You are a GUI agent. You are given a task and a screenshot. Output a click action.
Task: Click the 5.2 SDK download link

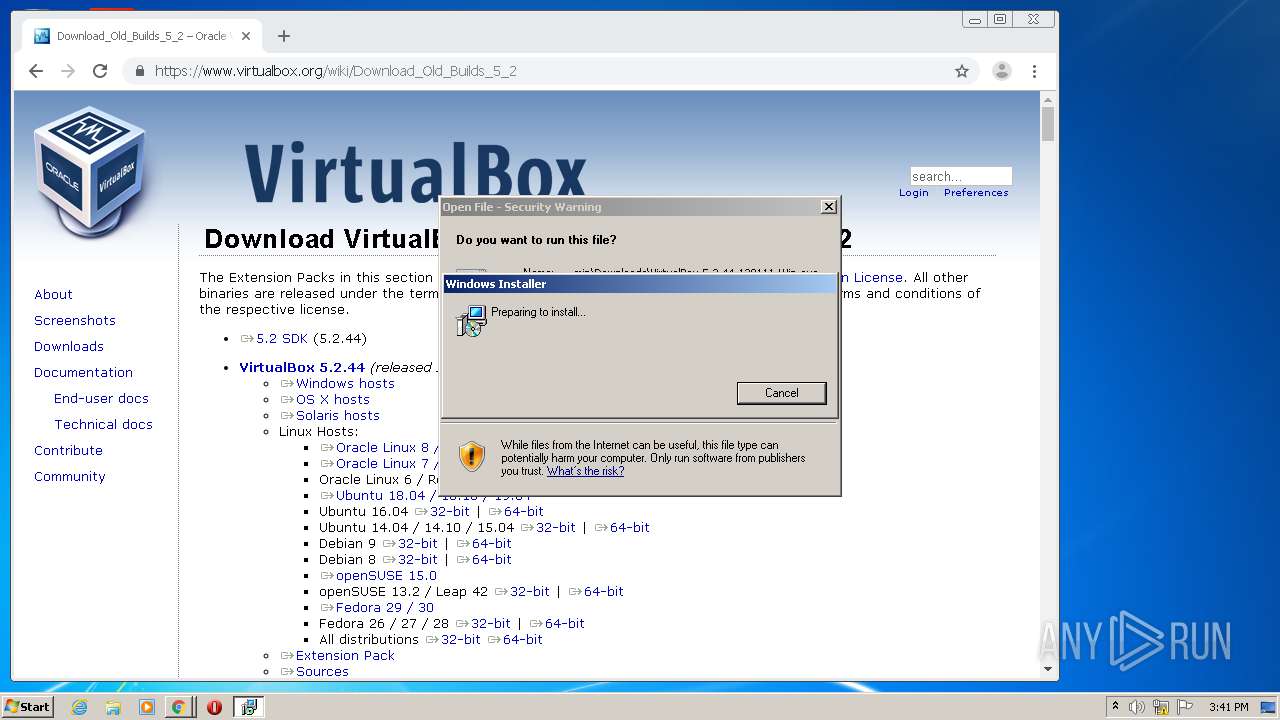(274, 339)
